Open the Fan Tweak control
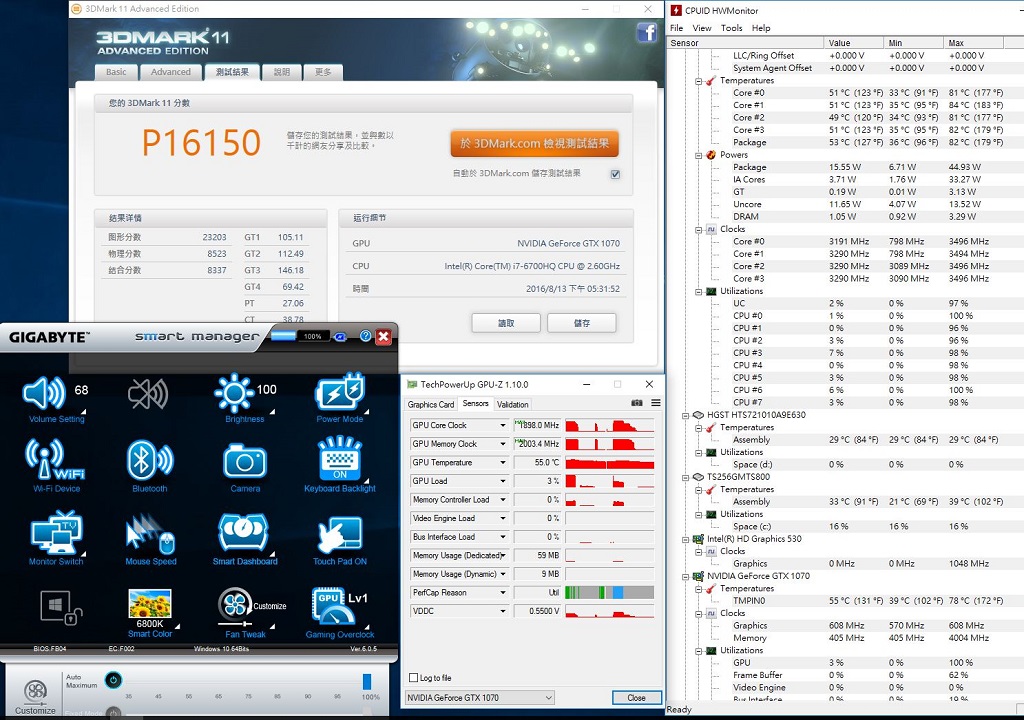 [x=235, y=606]
